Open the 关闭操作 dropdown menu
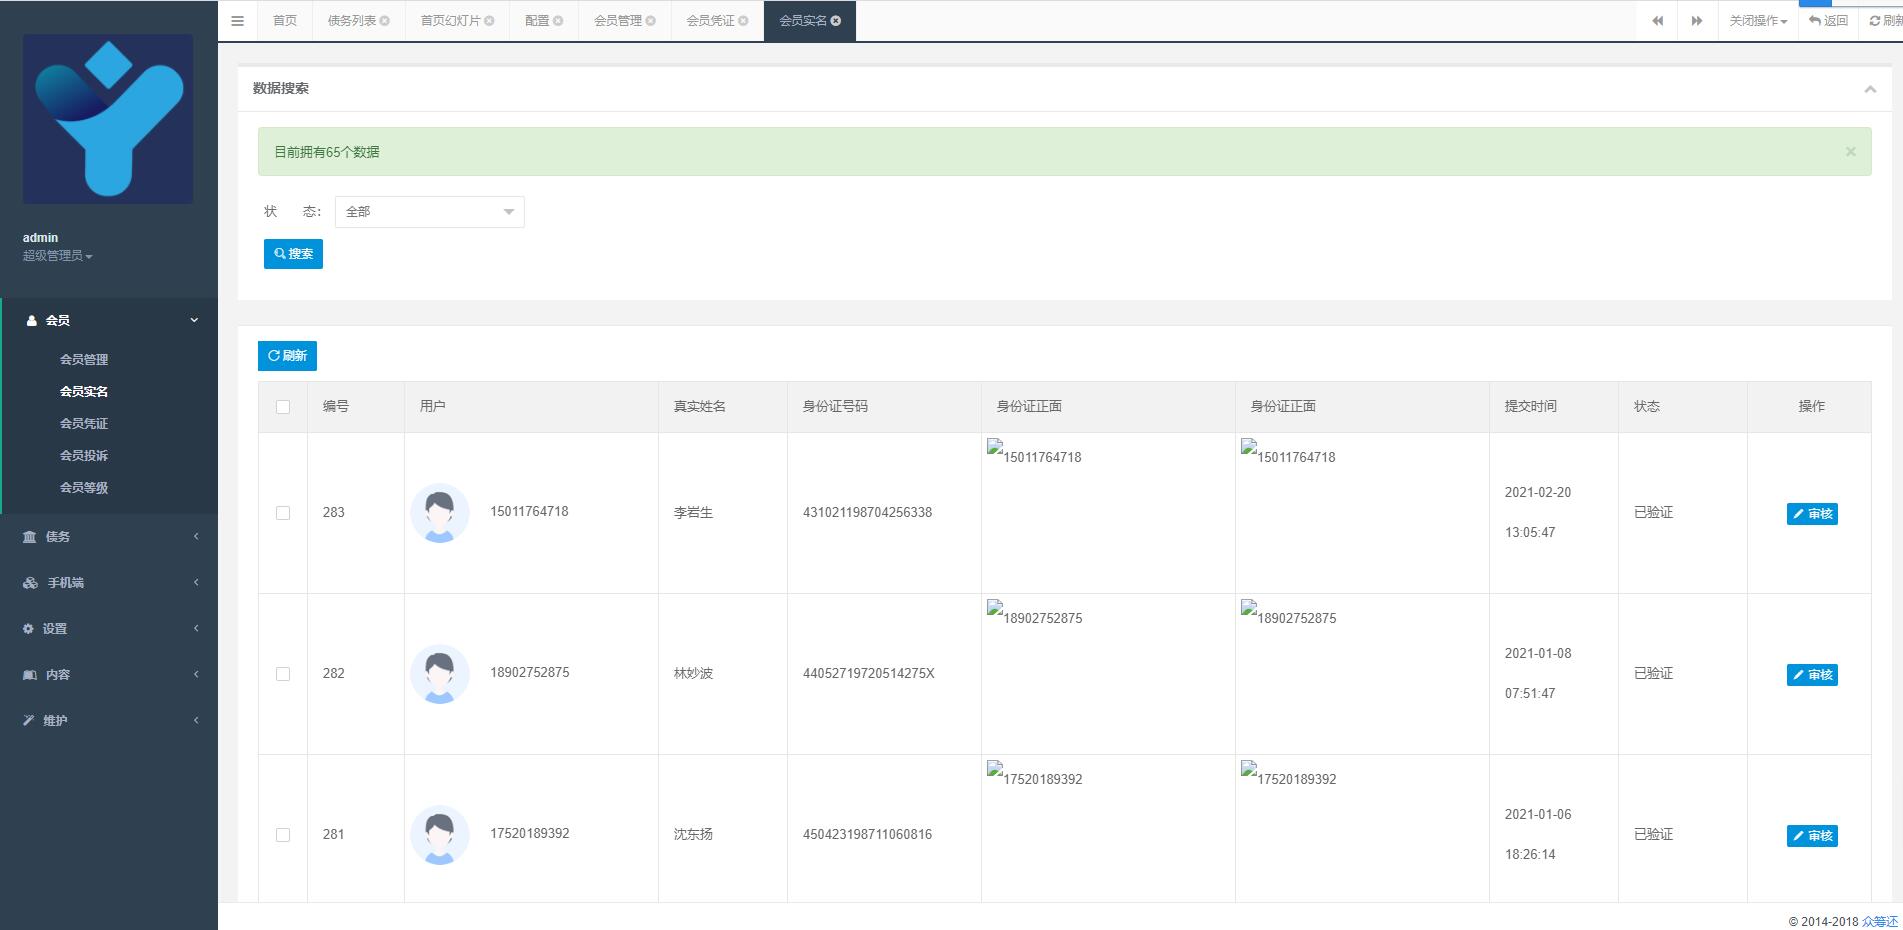The width and height of the screenshot is (1903, 930). (1758, 21)
